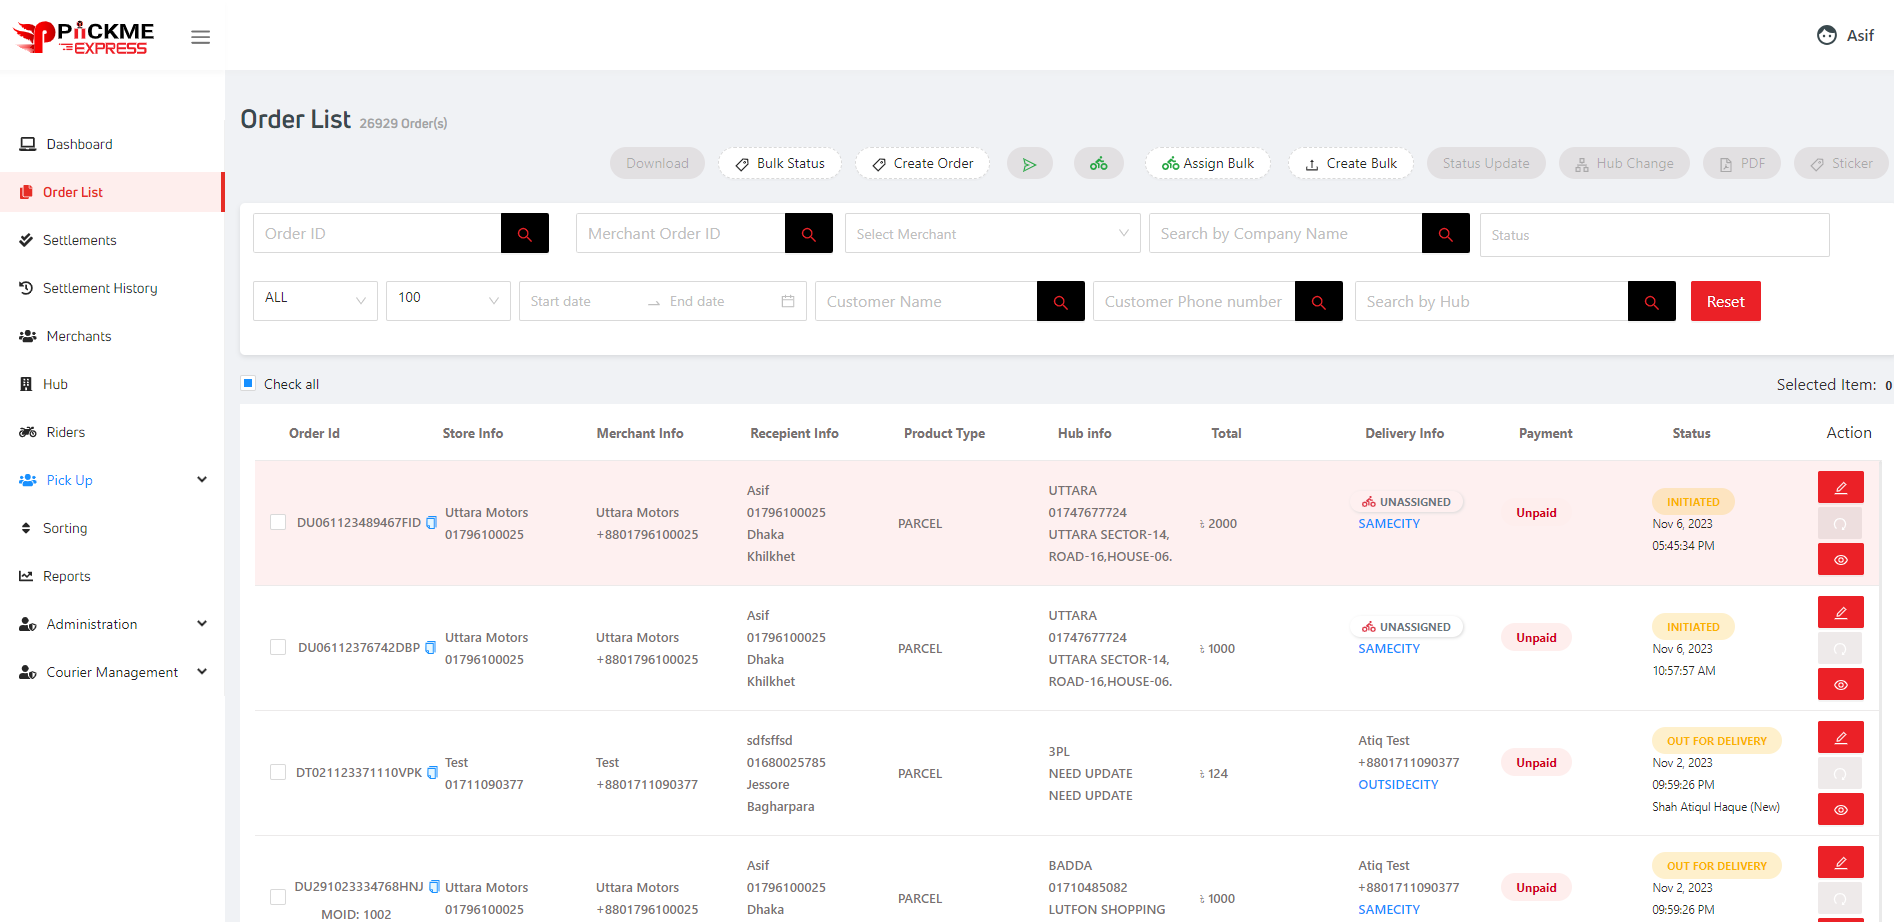Click the green bicycle icon button
Screen dimensions: 1894x922
1098,164
